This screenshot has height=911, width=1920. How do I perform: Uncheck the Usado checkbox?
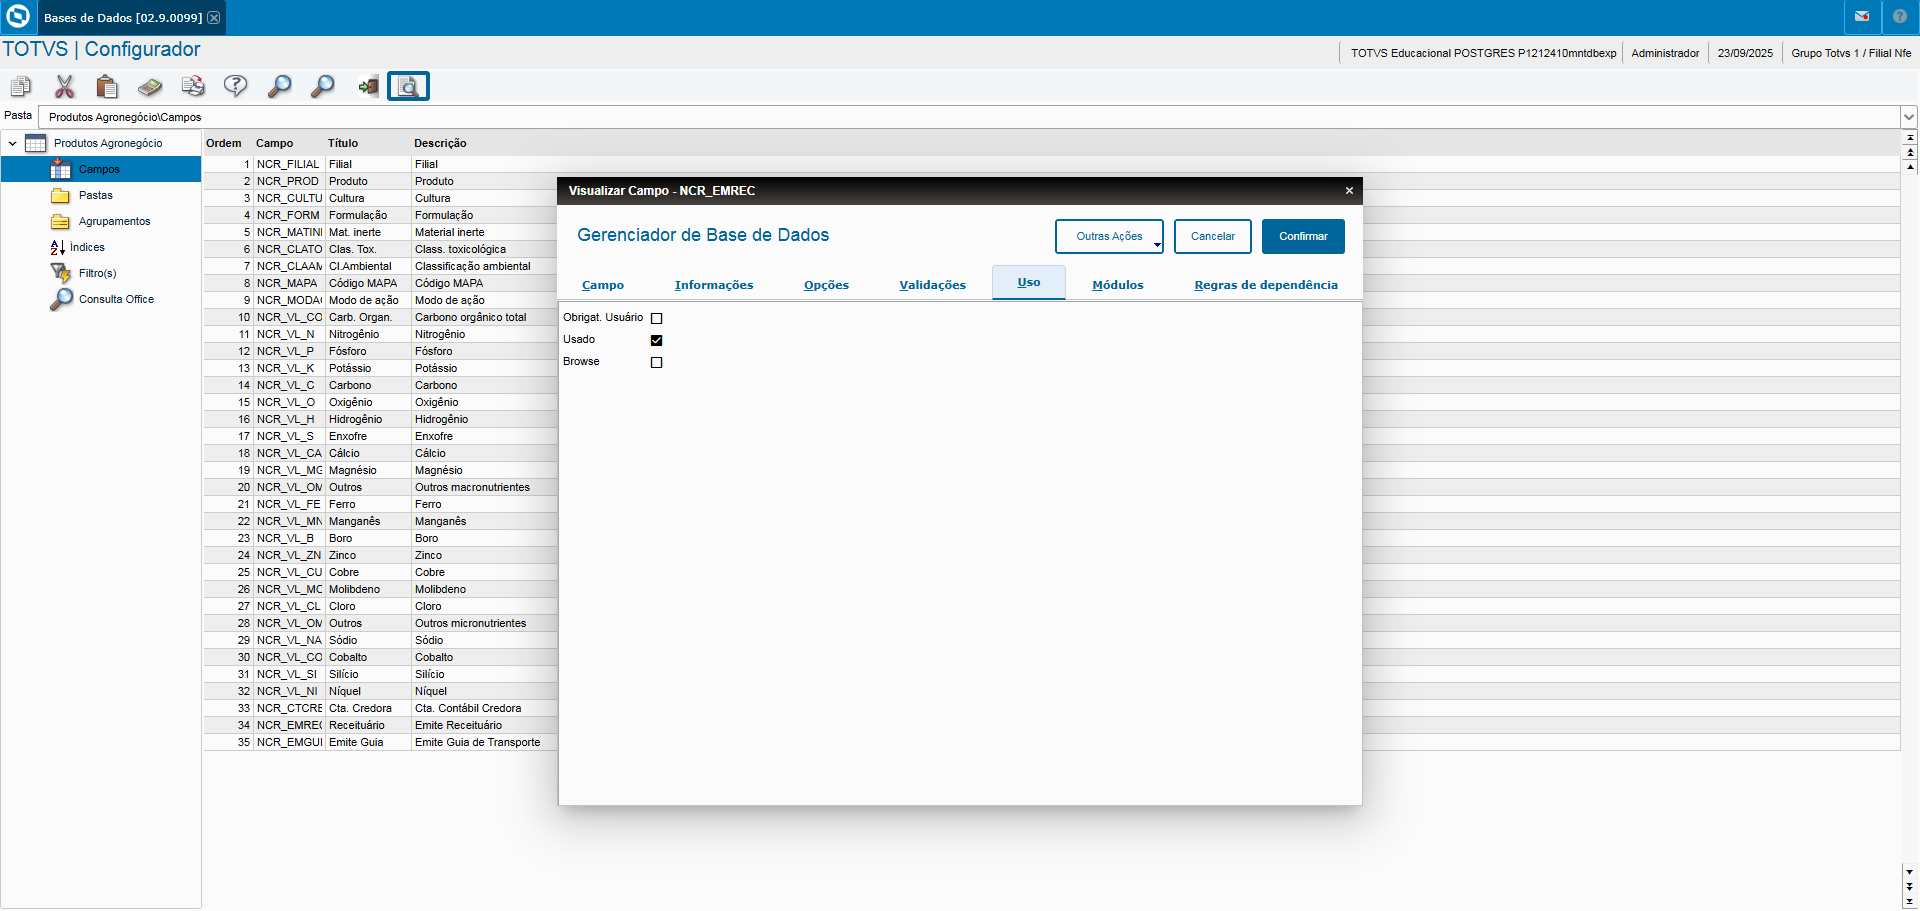(x=657, y=340)
